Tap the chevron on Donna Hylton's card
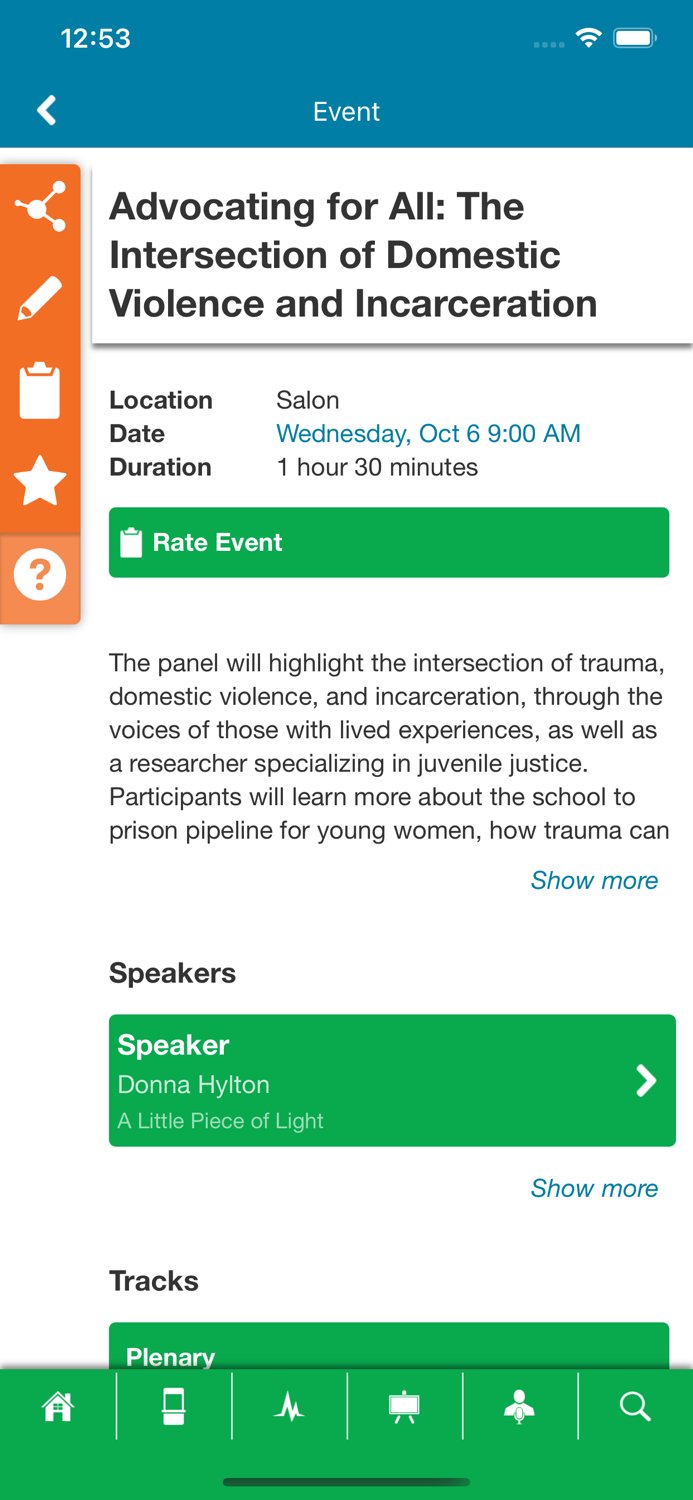 pyautogui.click(x=646, y=1080)
